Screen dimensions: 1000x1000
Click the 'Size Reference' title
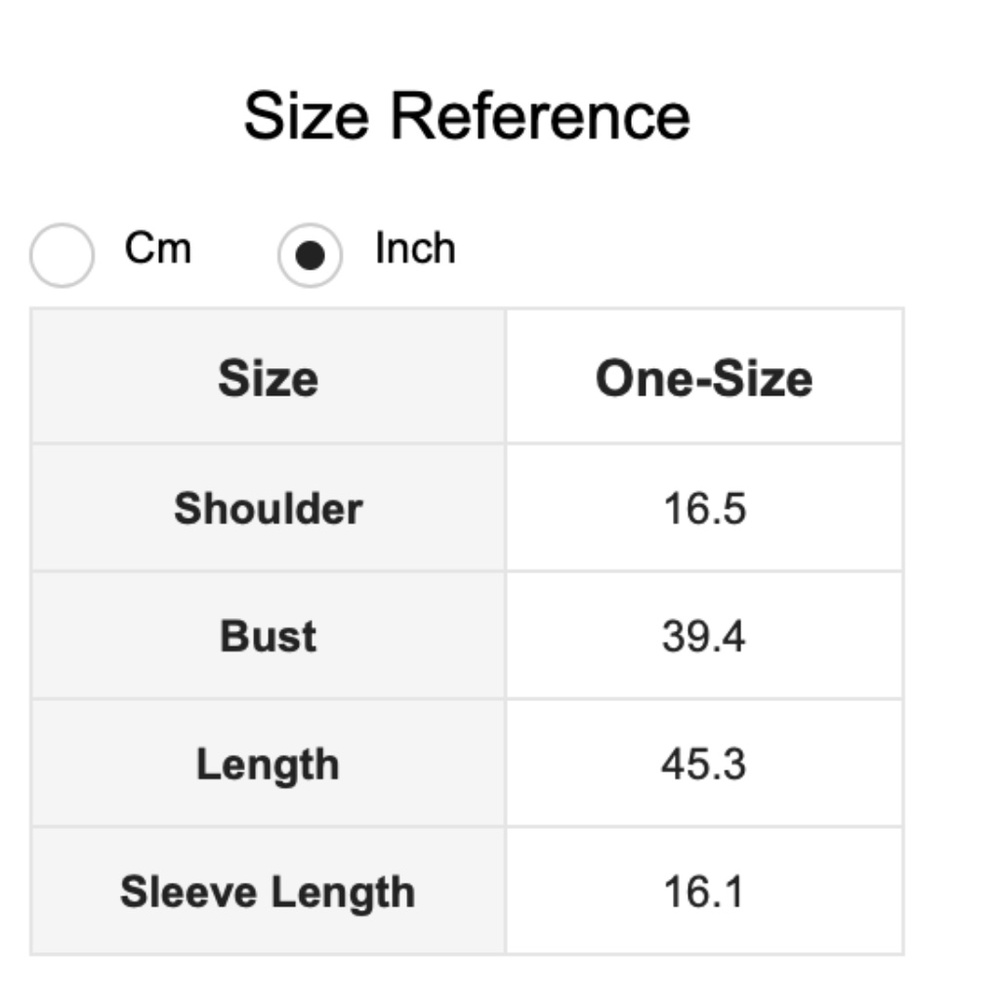[x=466, y=115]
